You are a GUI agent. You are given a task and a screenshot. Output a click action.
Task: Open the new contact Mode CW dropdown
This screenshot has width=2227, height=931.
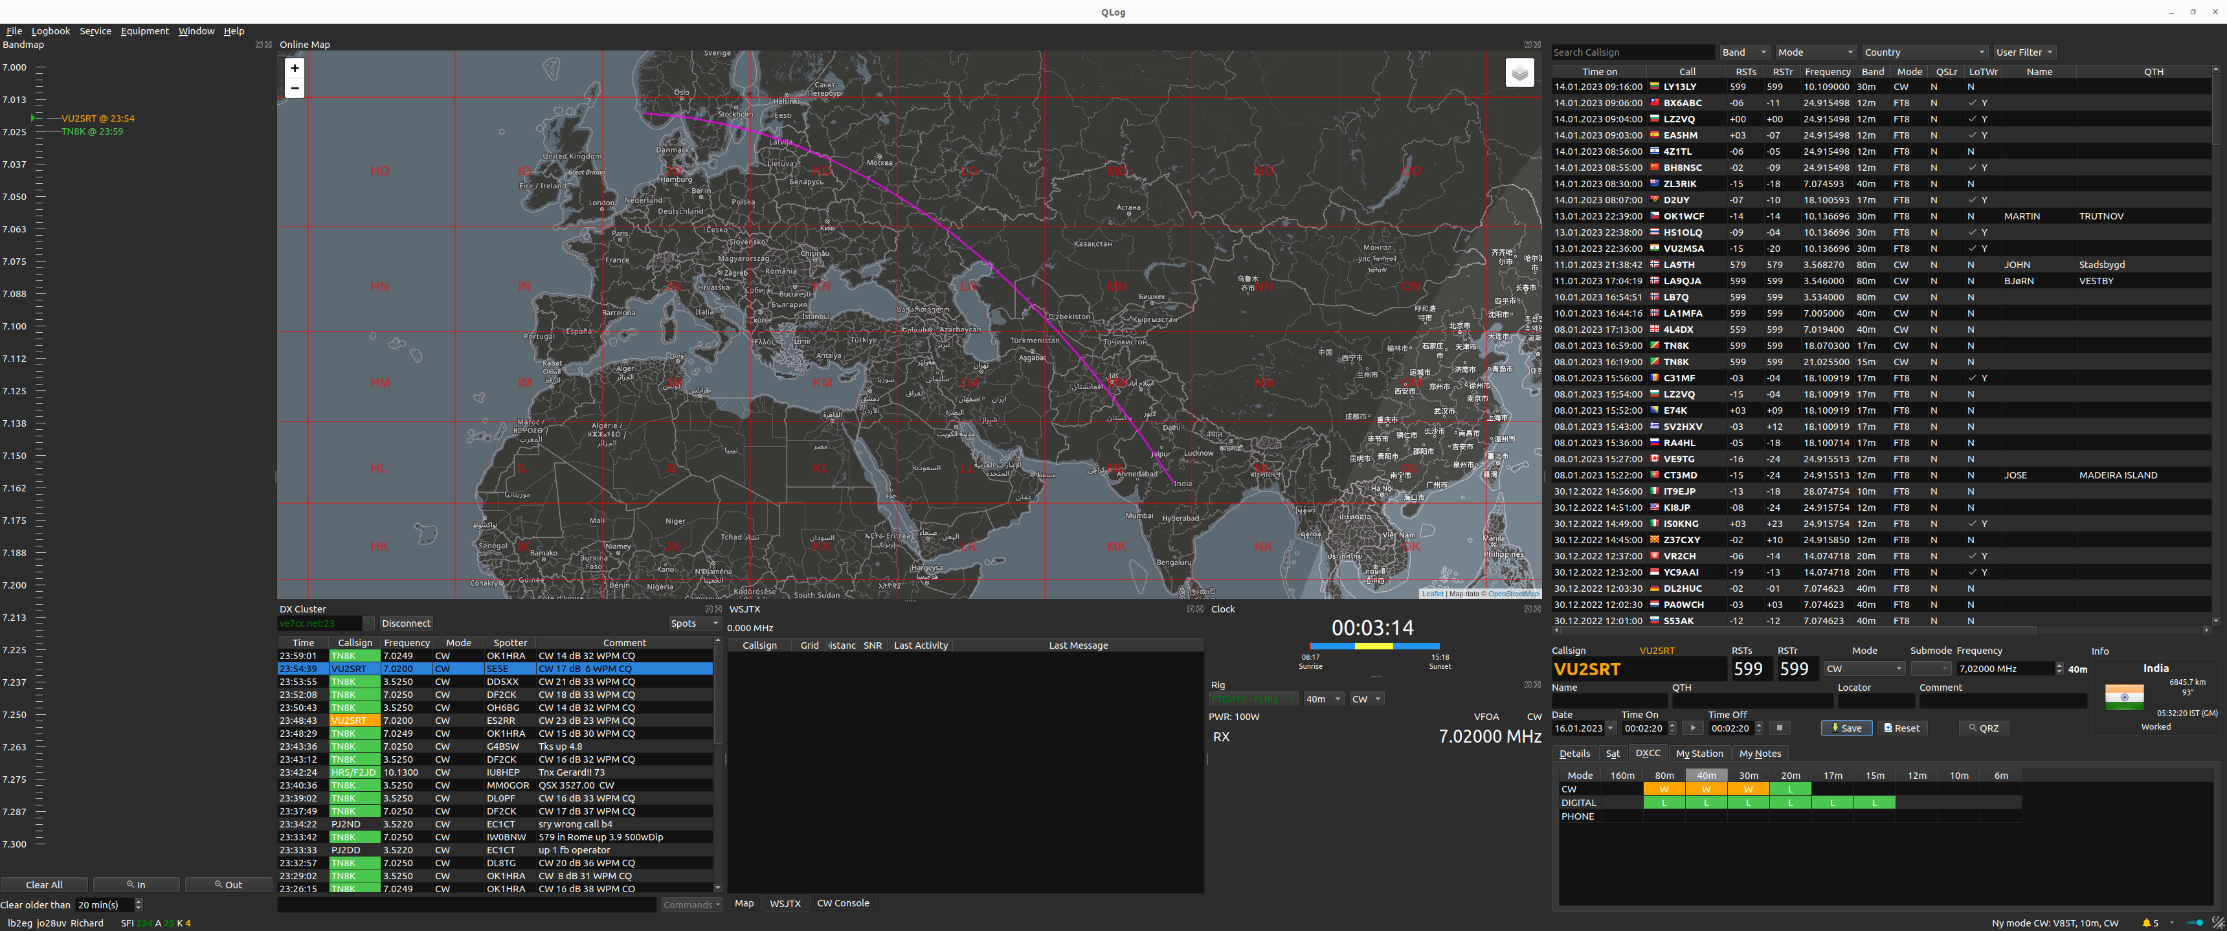pos(1864,668)
